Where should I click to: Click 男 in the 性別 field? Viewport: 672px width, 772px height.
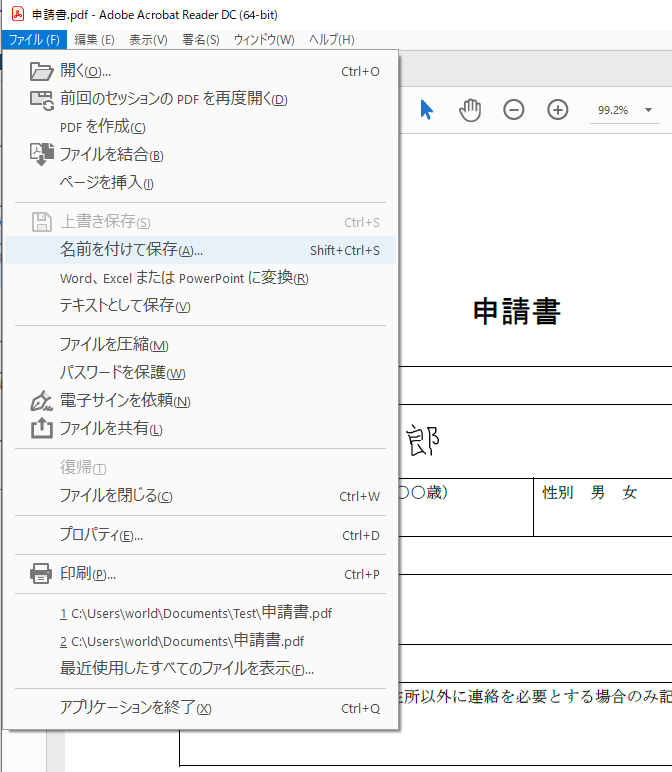pos(598,492)
